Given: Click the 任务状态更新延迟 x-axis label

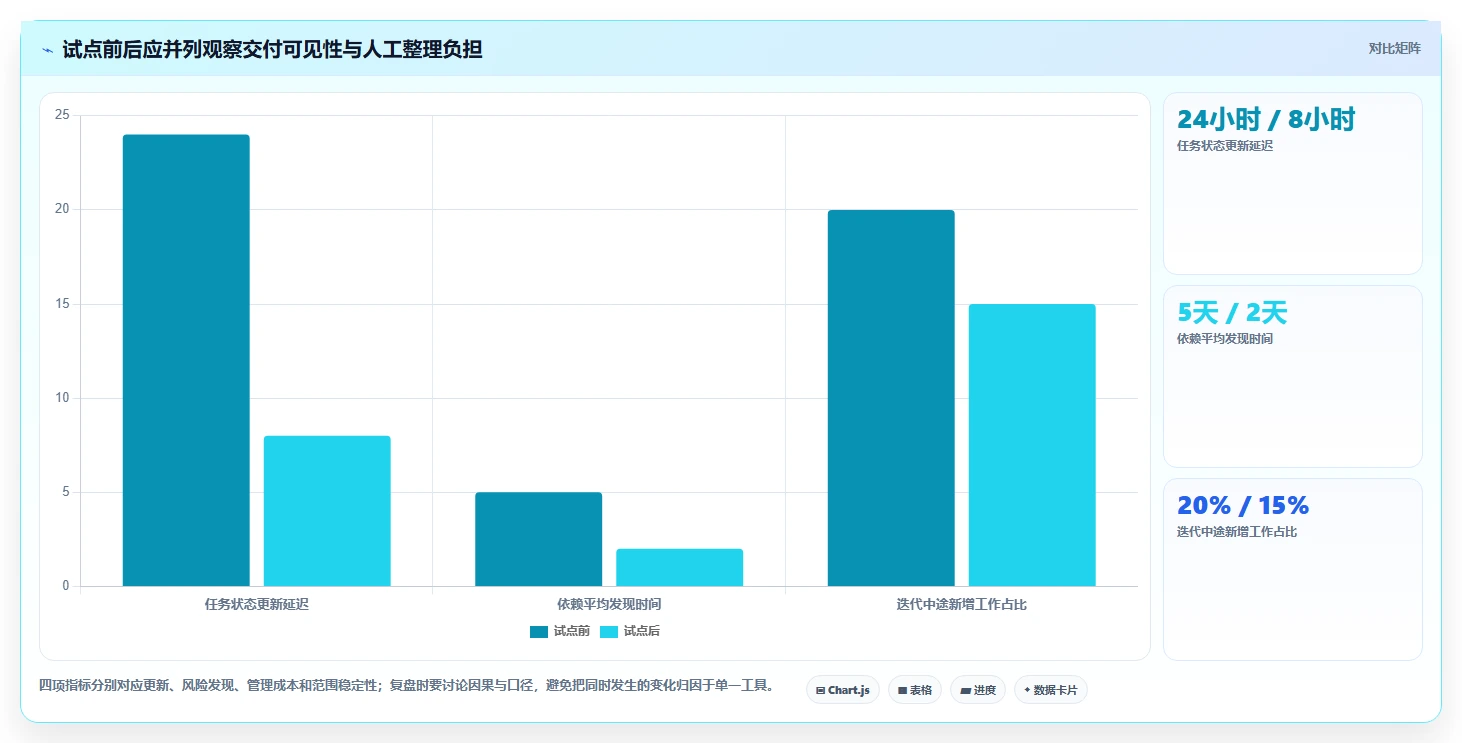Looking at the screenshot, I should click(257, 604).
